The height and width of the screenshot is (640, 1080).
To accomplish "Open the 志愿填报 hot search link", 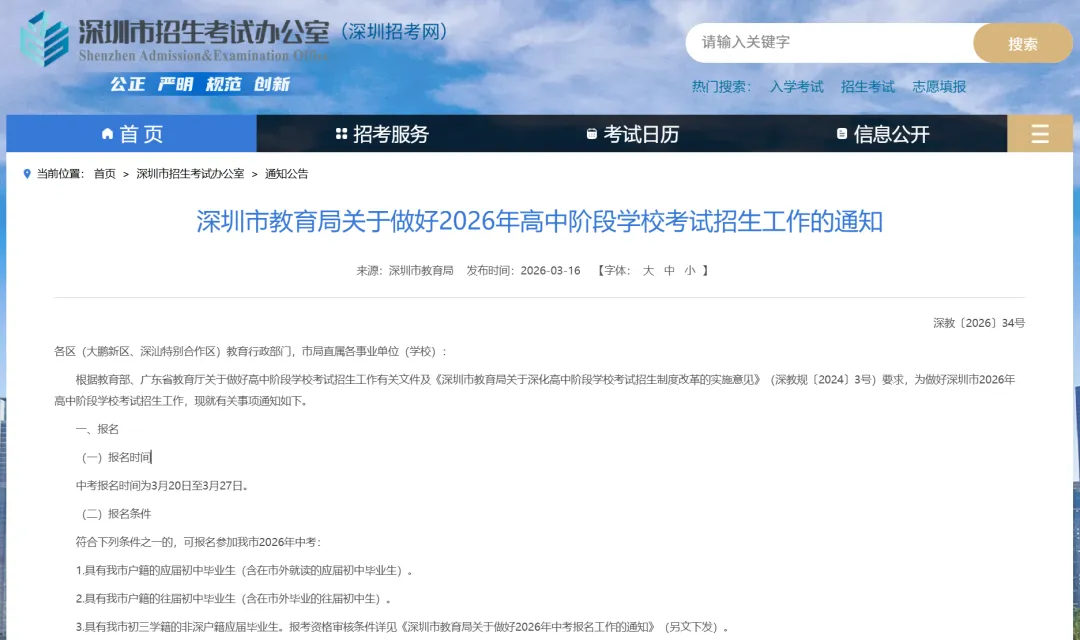I will [x=938, y=86].
